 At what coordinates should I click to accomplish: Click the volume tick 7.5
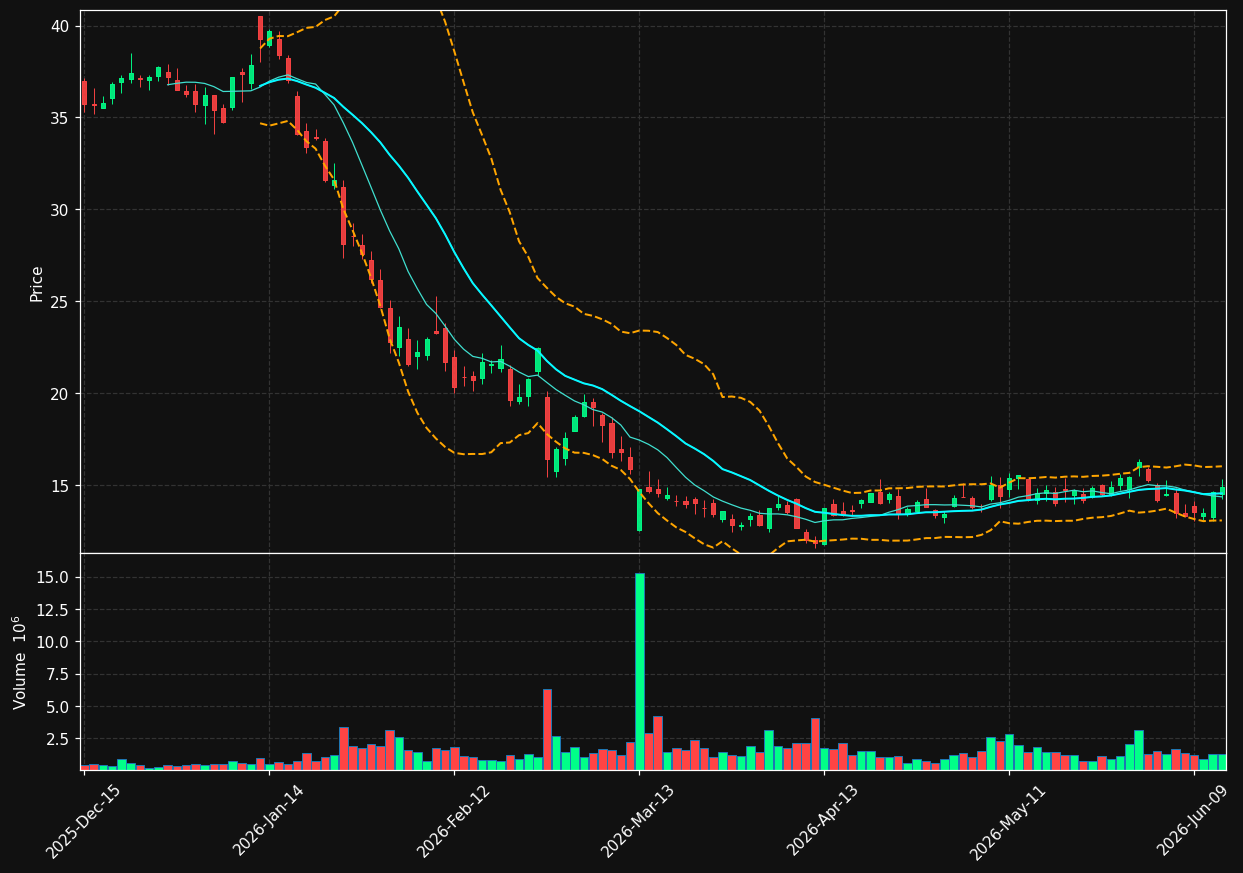tap(58, 674)
